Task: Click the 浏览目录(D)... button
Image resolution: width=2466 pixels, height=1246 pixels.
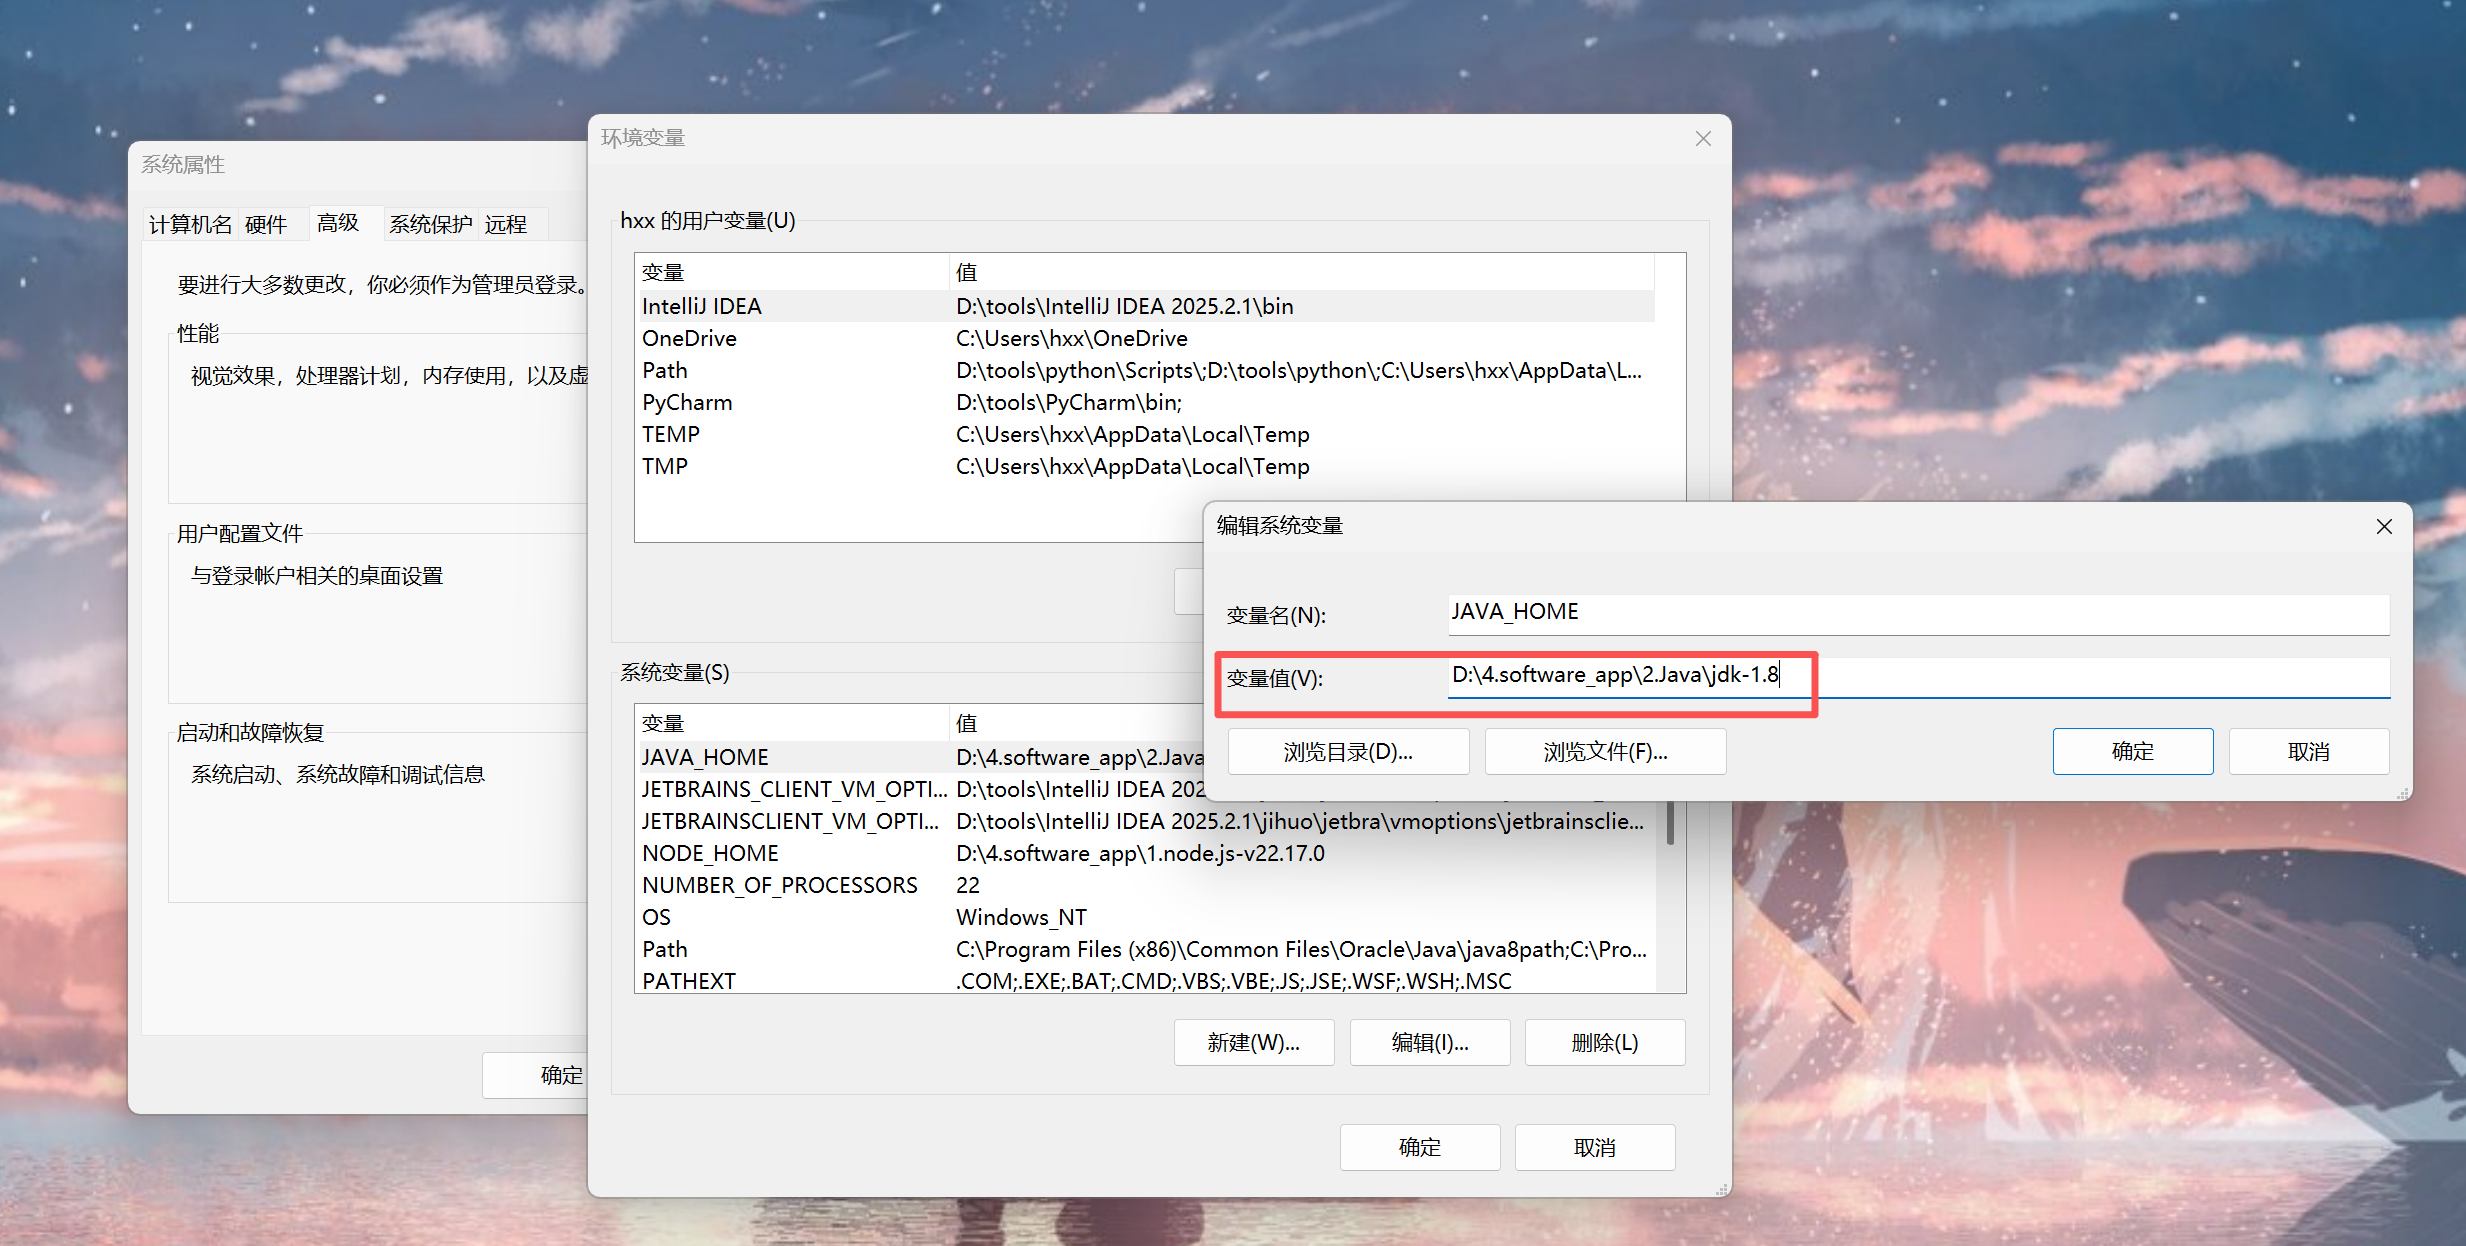Action: tap(1347, 752)
